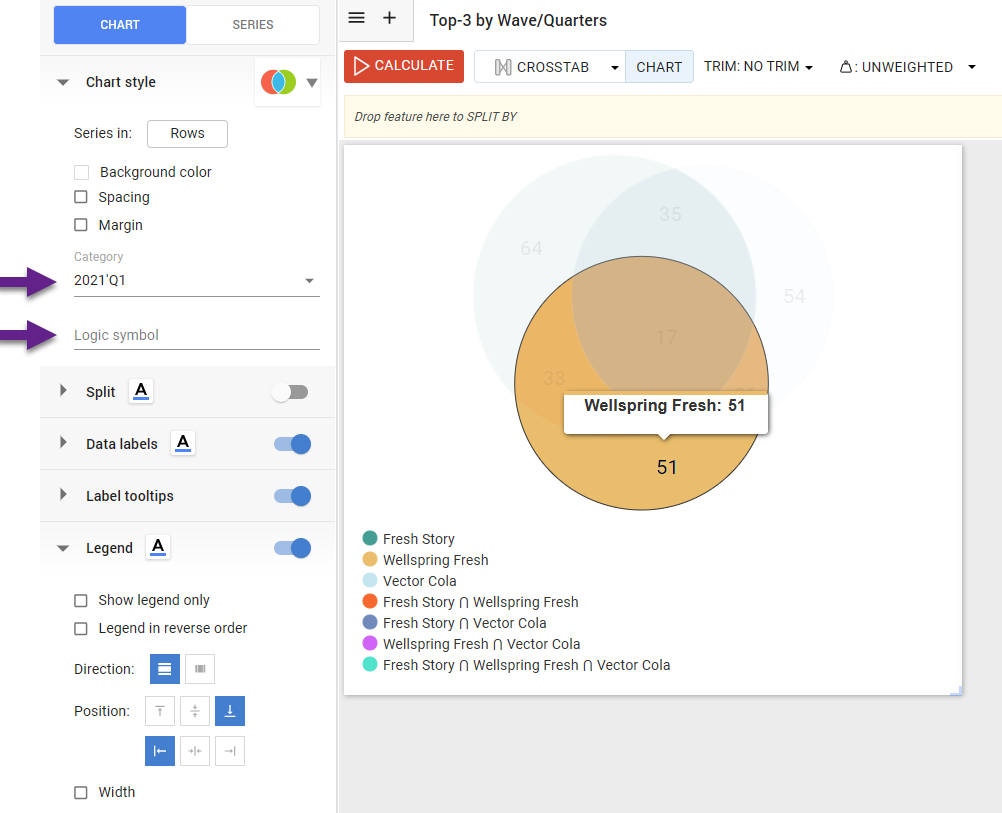Enable the Background color checkbox
The height and width of the screenshot is (813, 1002).
point(82,172)
